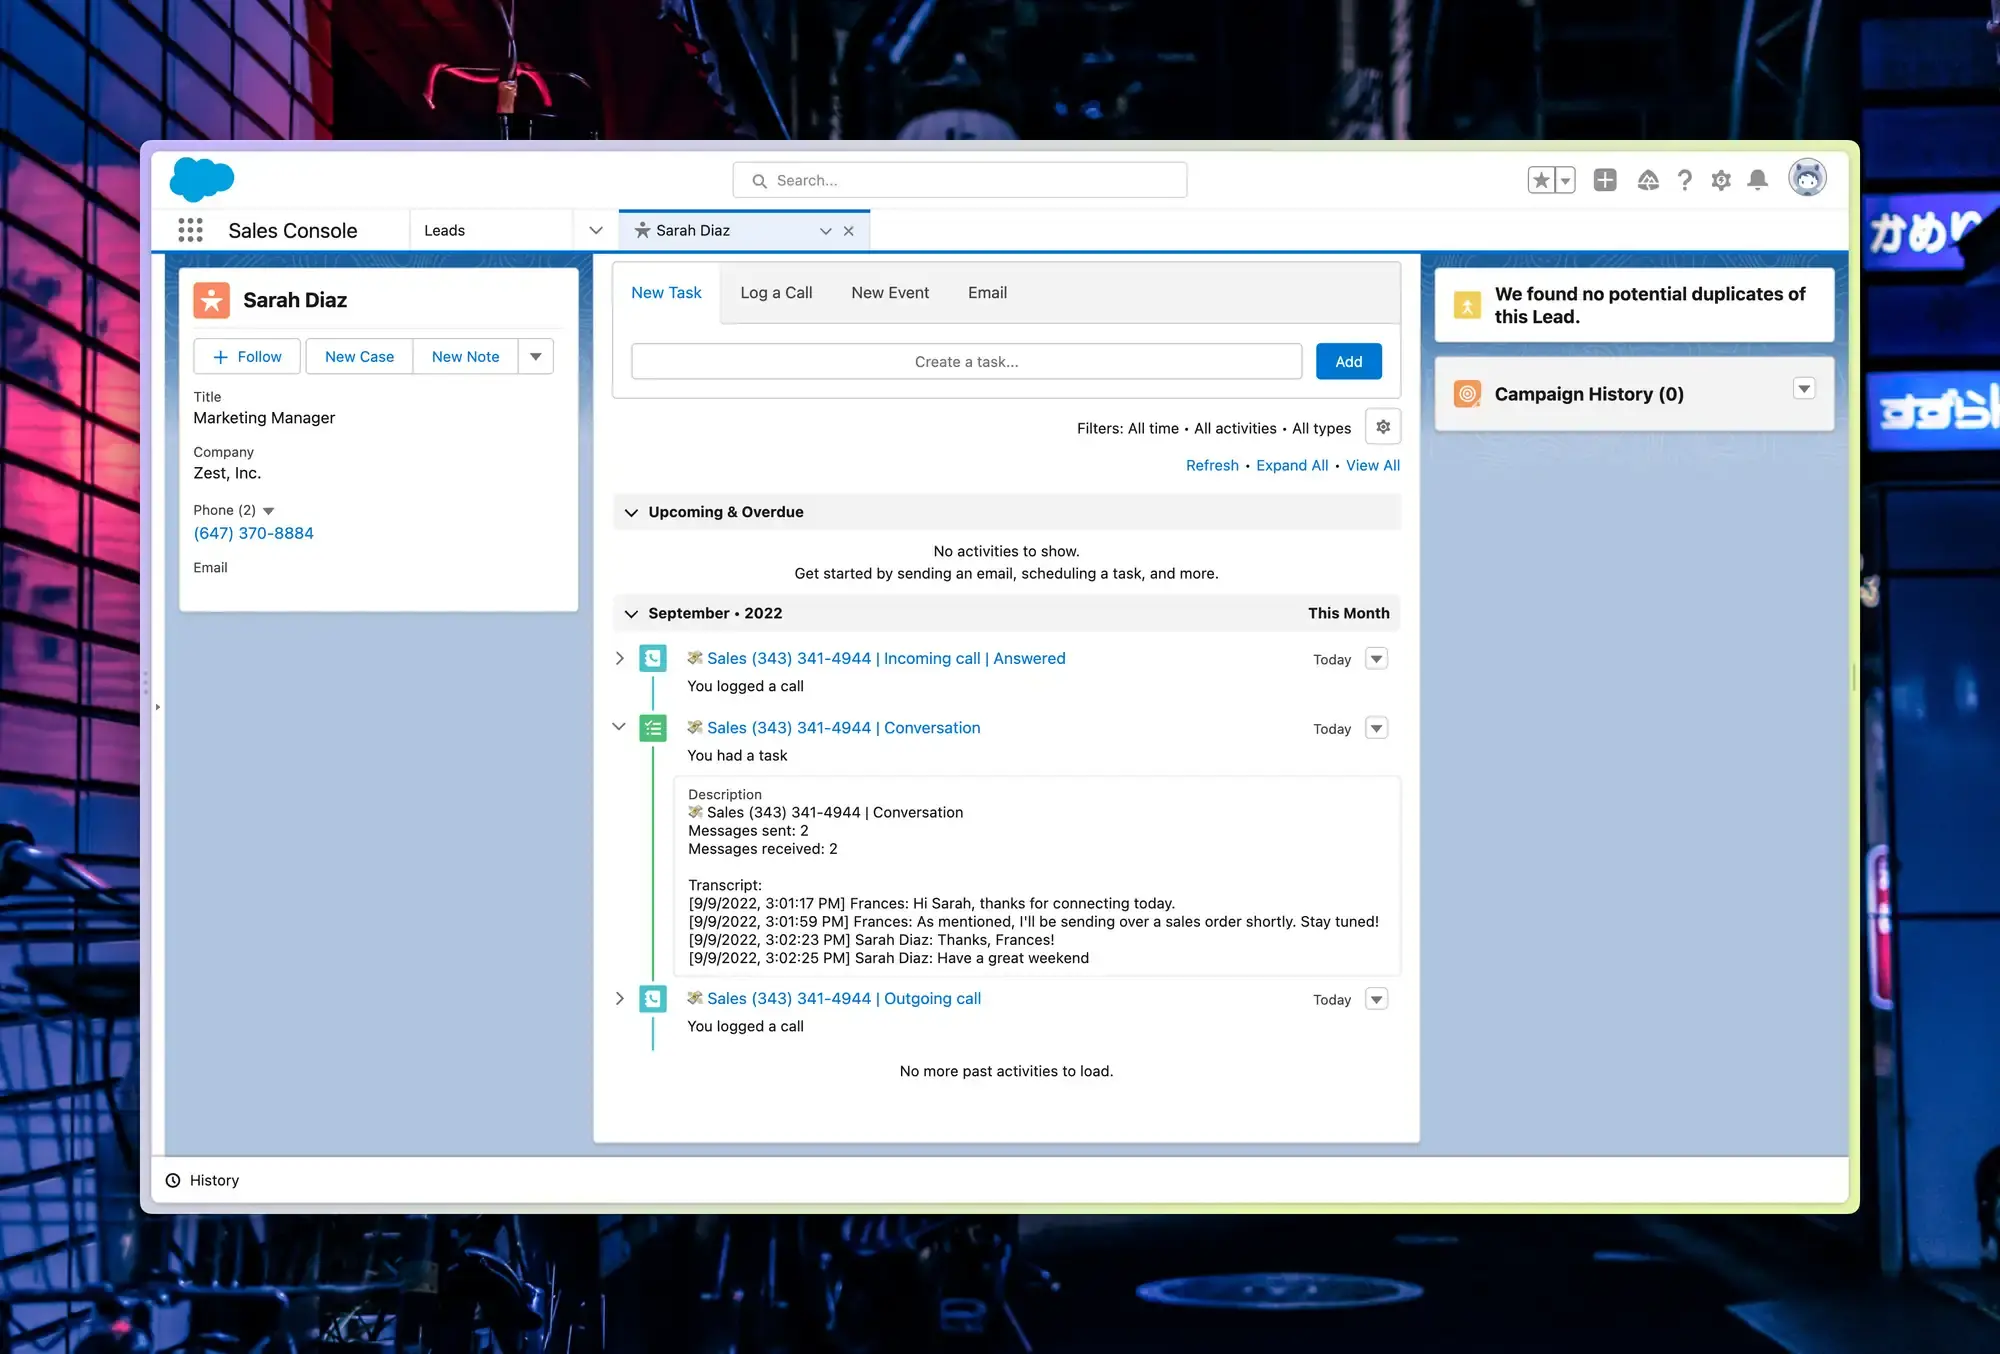Switch to the Log a Call tab

click(776, 292)
